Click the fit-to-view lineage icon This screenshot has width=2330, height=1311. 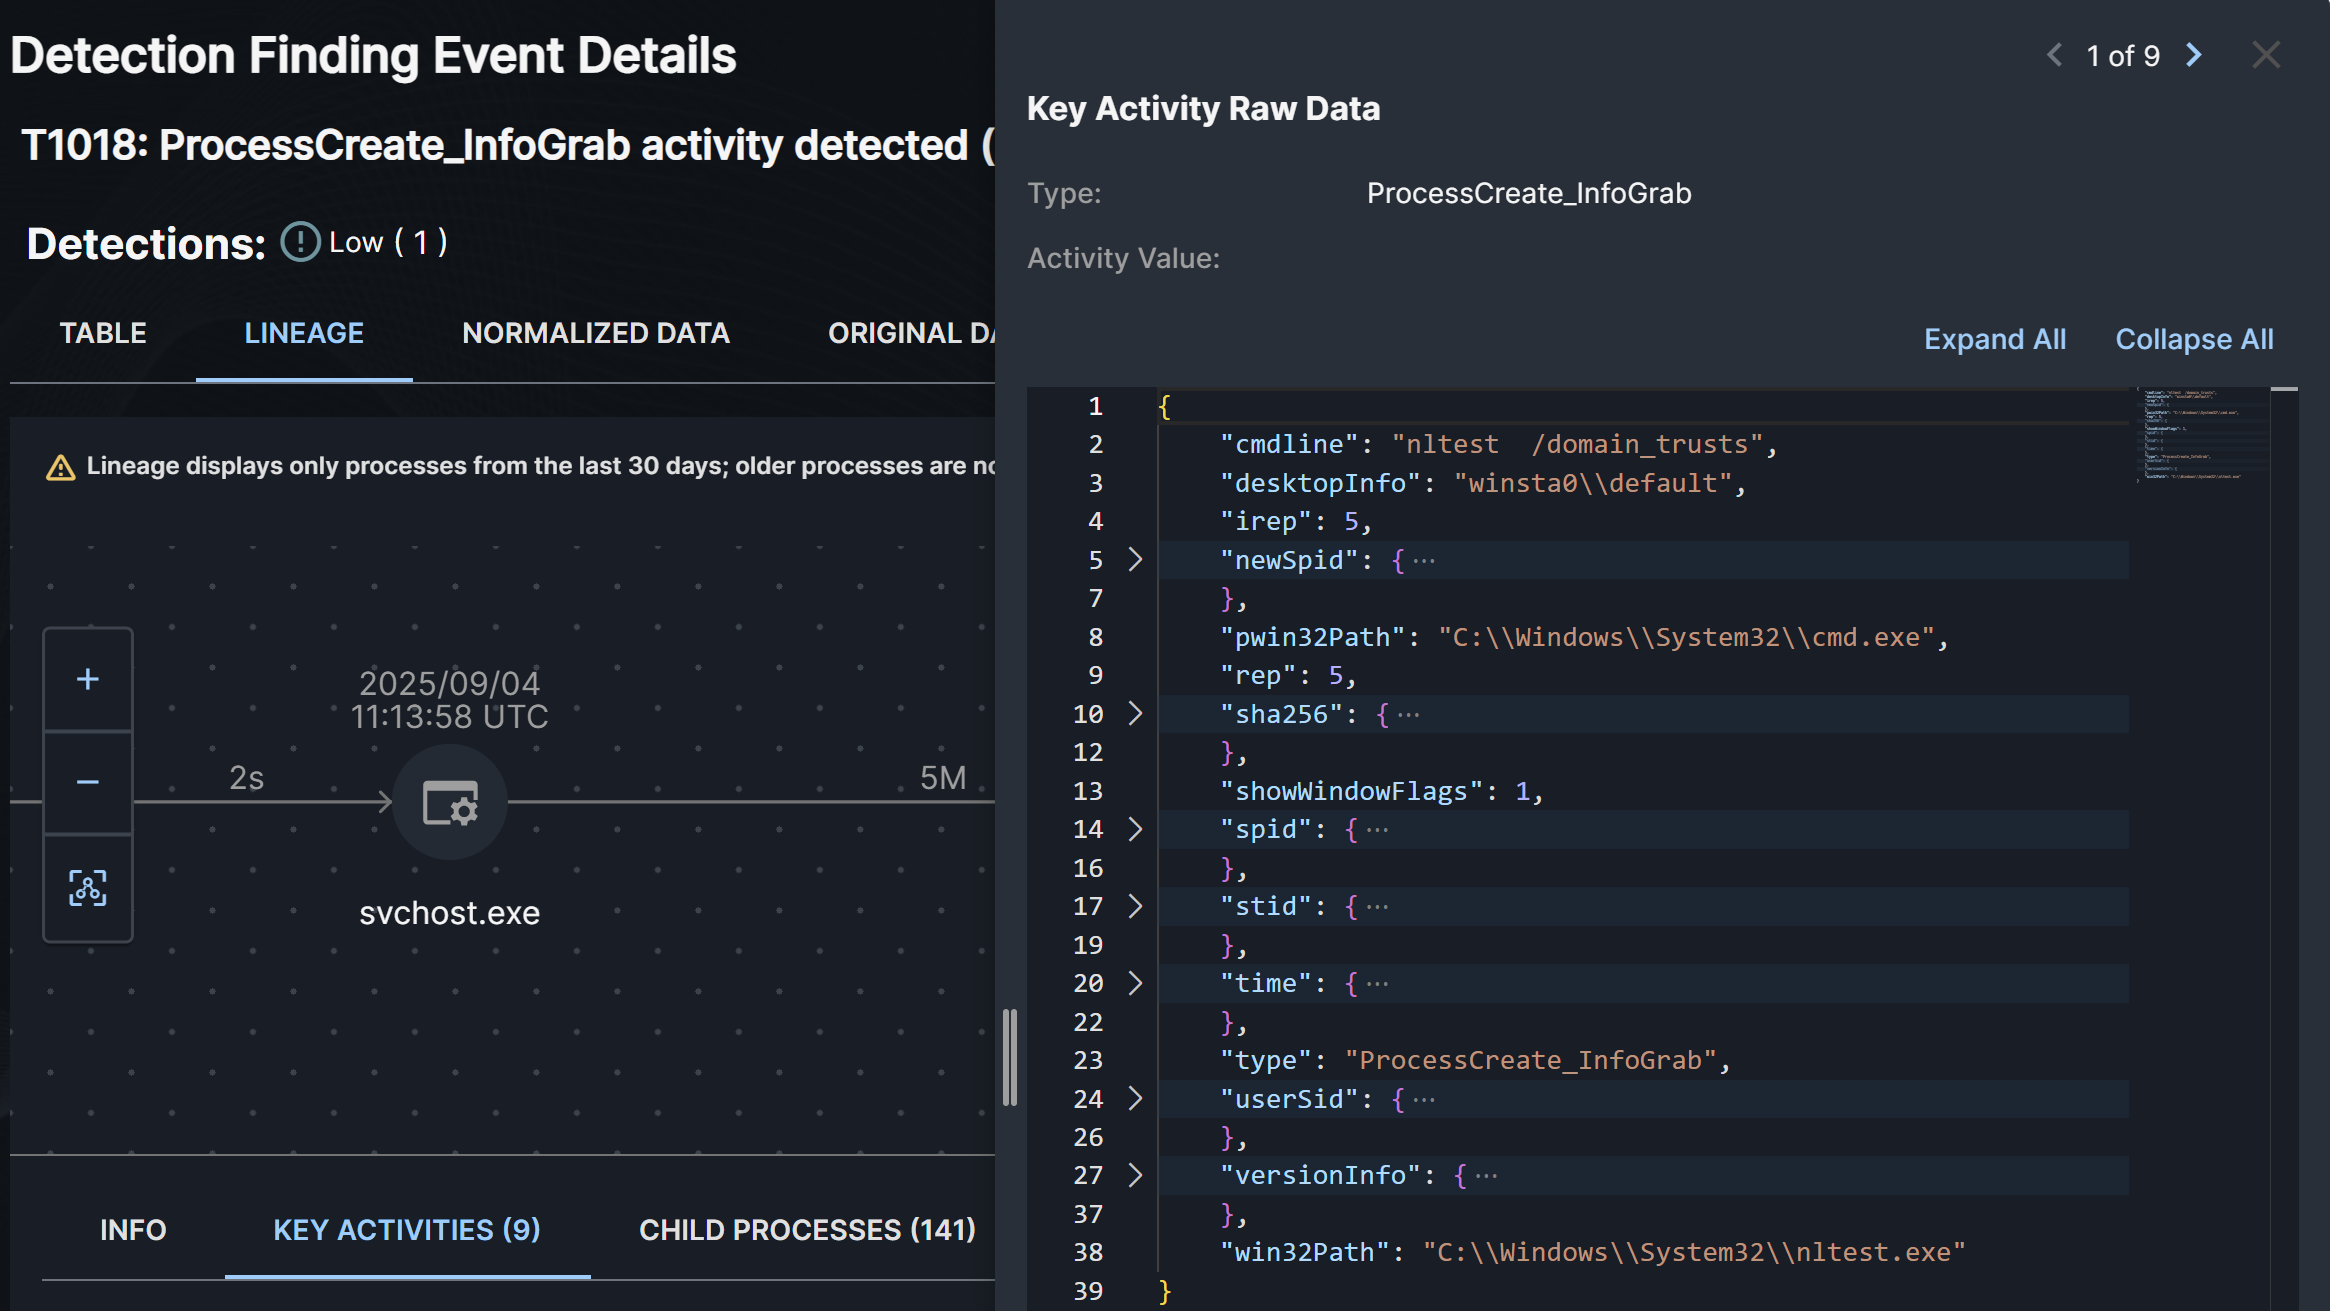coord(88,888)
